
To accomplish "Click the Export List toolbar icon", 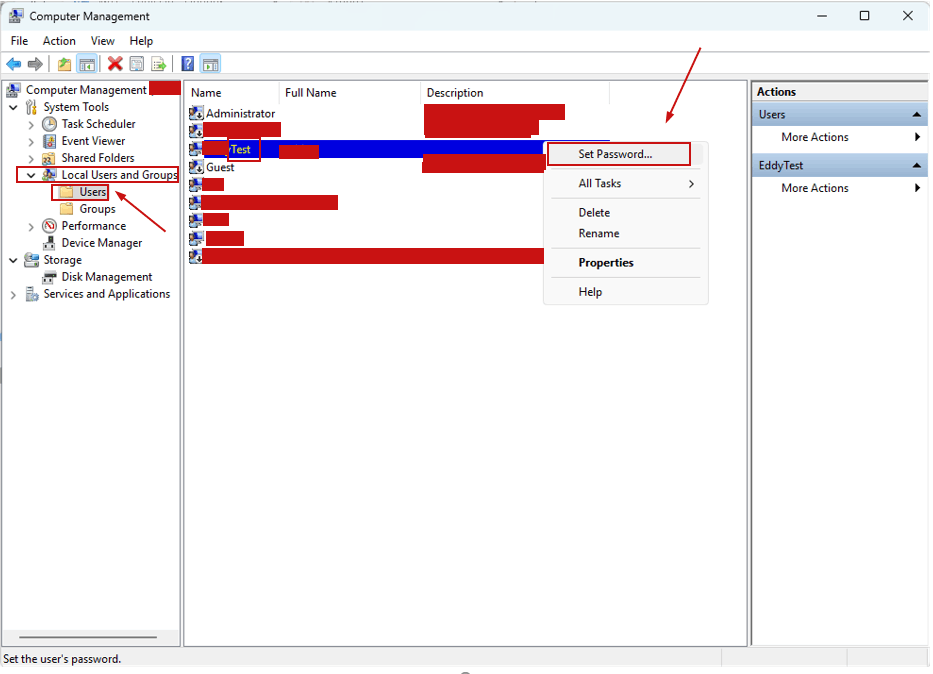I will [159, 64].
